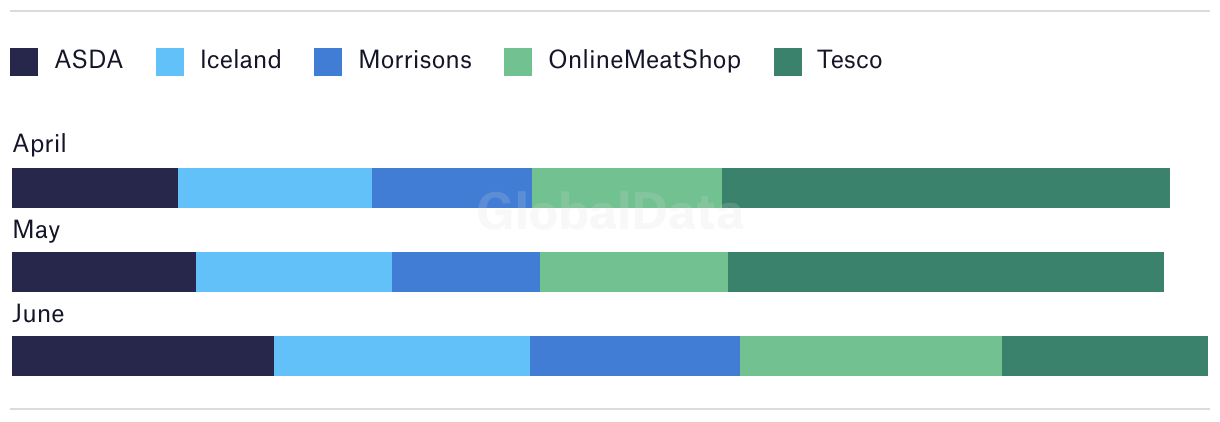Select the April Tesco bar segment

coord(946,188)
